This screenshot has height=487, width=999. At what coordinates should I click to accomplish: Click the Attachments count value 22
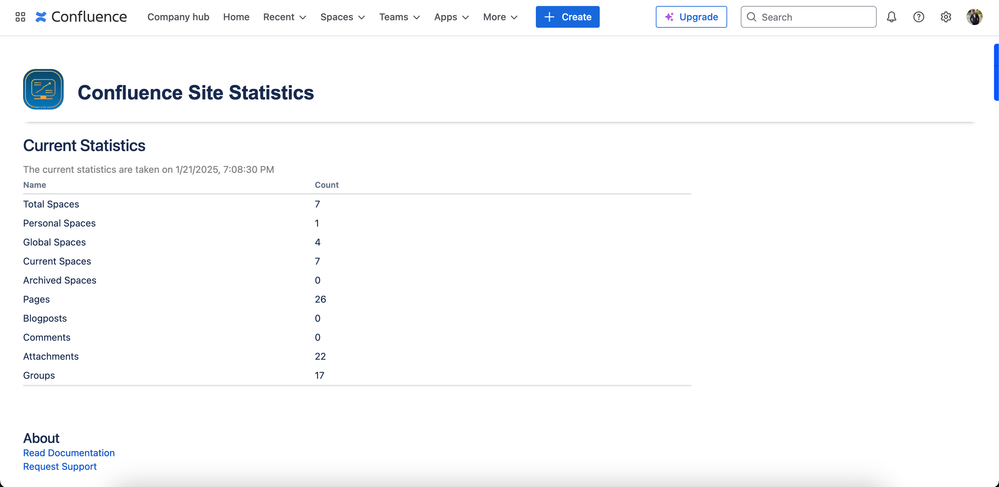tap(320, 356)
